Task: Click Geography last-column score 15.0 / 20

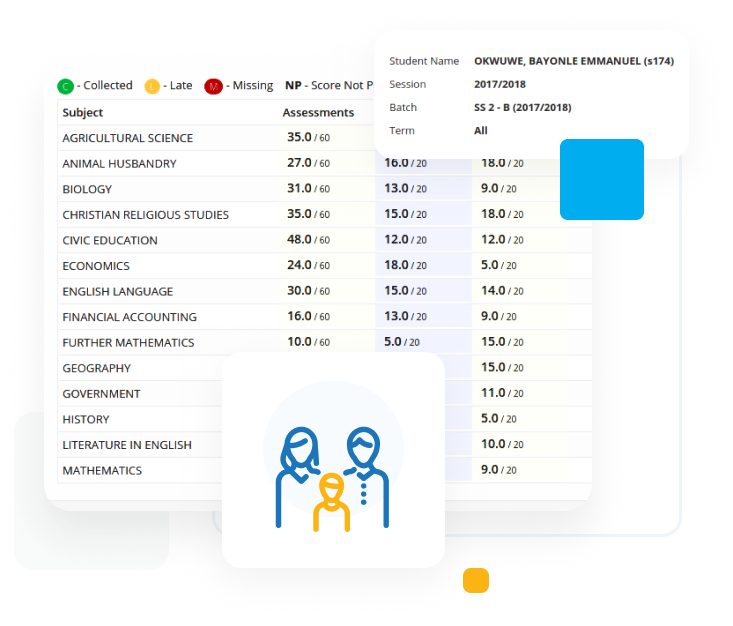Action: coord(502,367)
